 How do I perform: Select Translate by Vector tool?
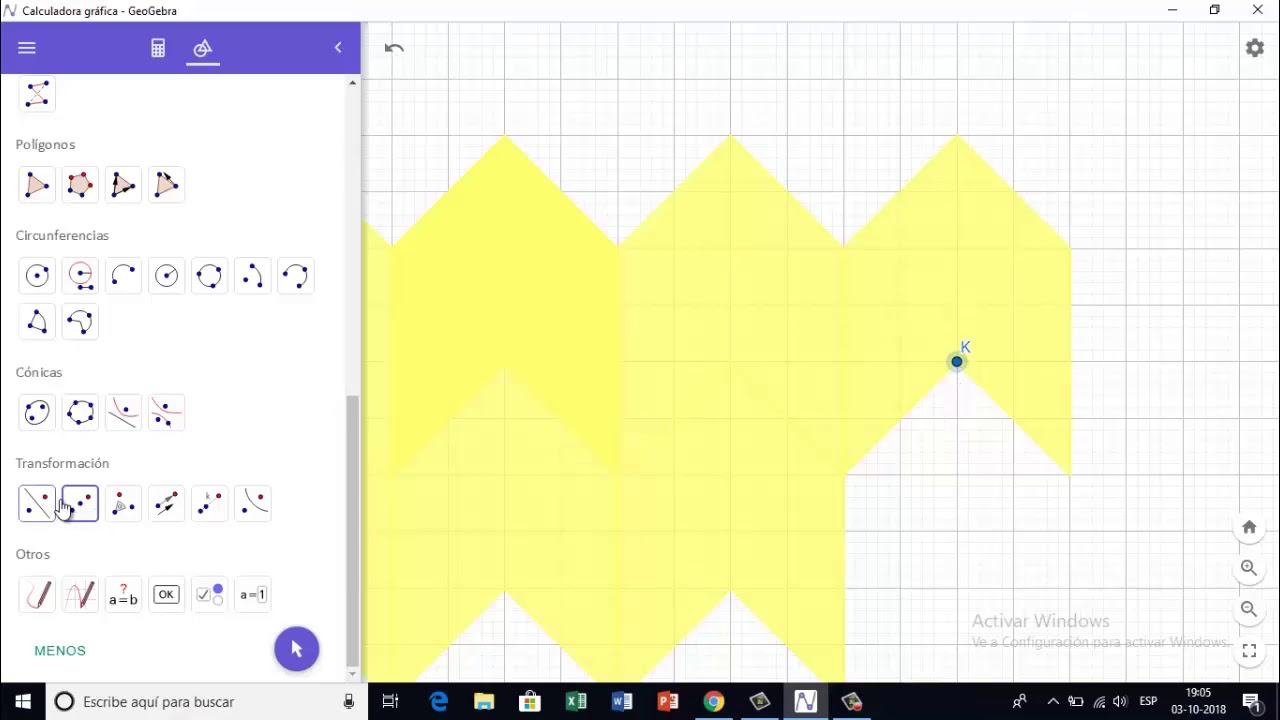click(166, 504)
